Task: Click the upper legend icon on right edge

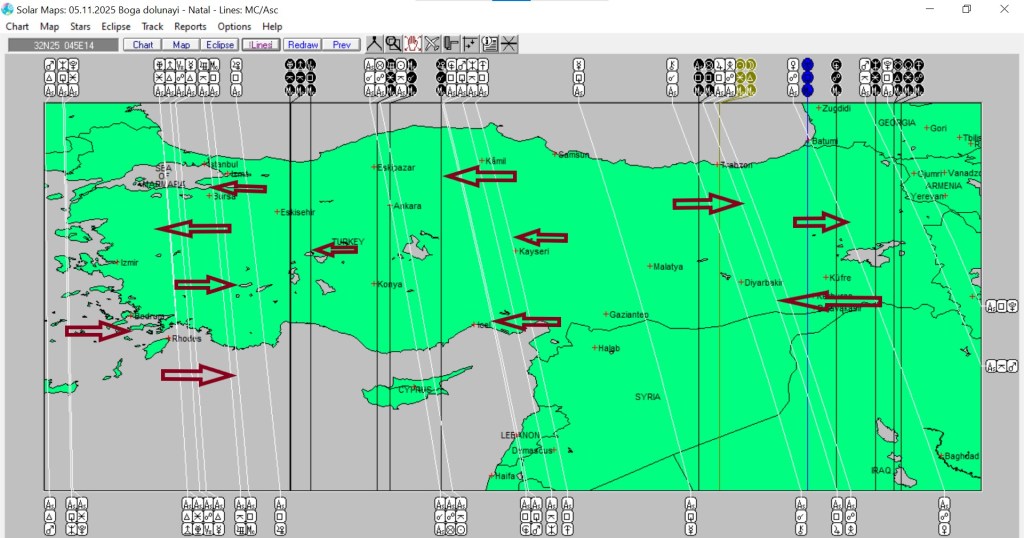Action: coord(997,306)
